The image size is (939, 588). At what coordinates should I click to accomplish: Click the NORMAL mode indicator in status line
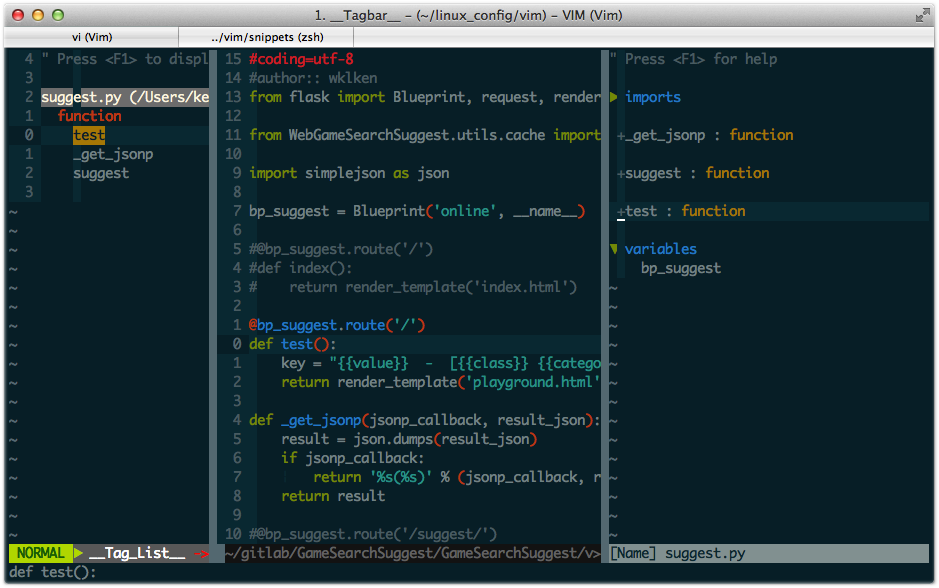40,553
